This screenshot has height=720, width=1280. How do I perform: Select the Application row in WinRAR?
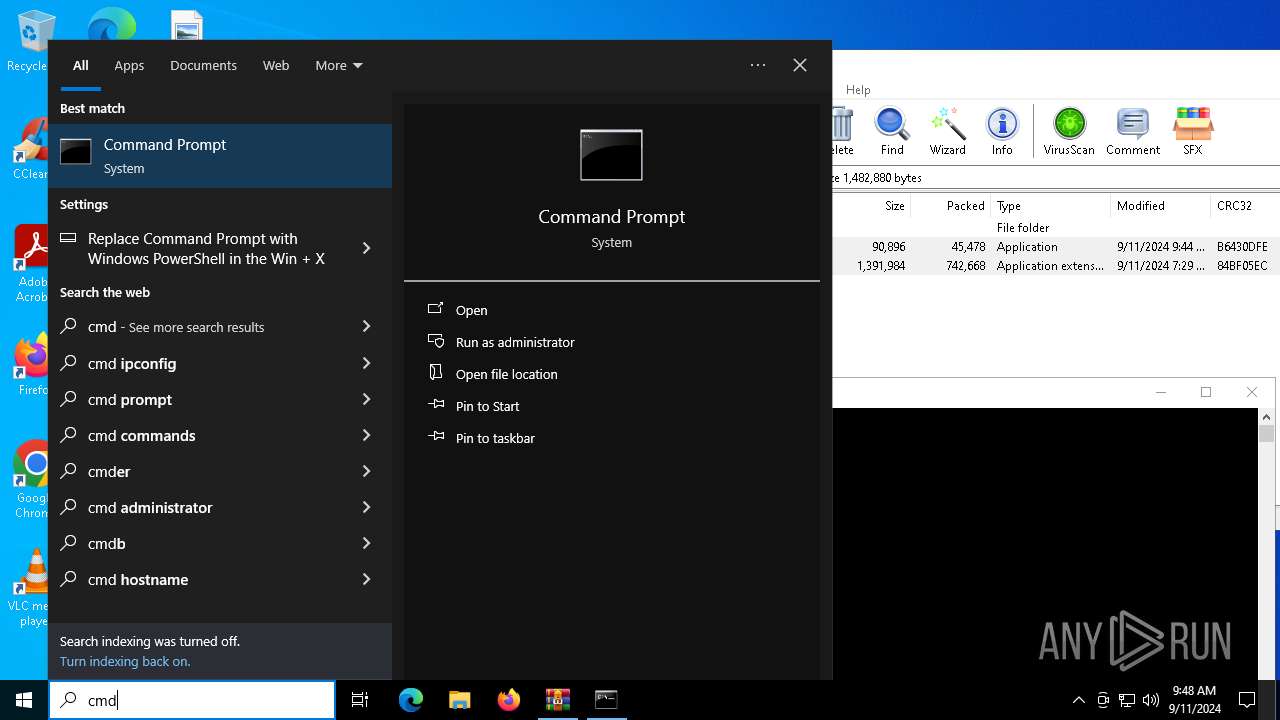pyautogui.click(x=1056, y=246)
